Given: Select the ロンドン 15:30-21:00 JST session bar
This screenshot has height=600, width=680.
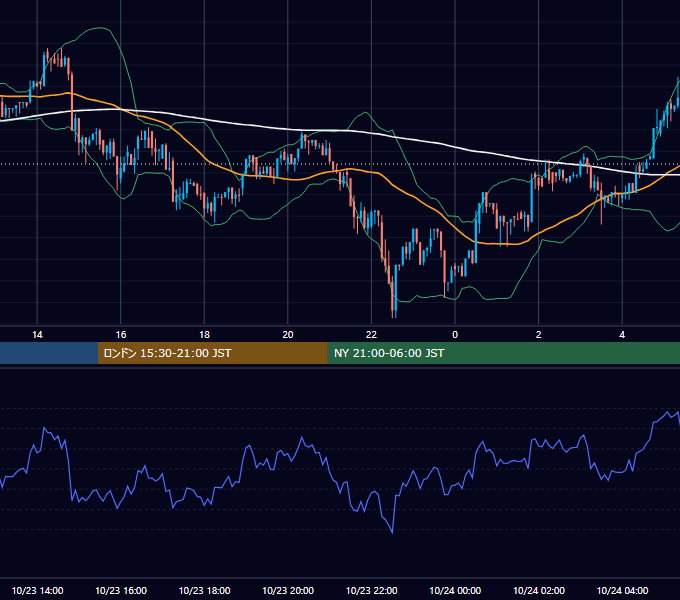Looking at the screenshot, I should (x=212, y=353).
